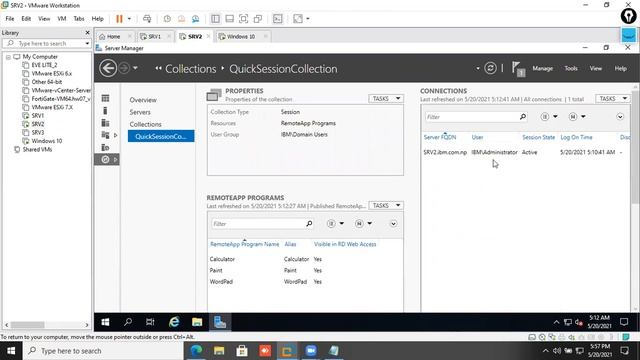Screen dimensions: 640x360
Task: Open VMware VM menu
Action: click(62, 19)
